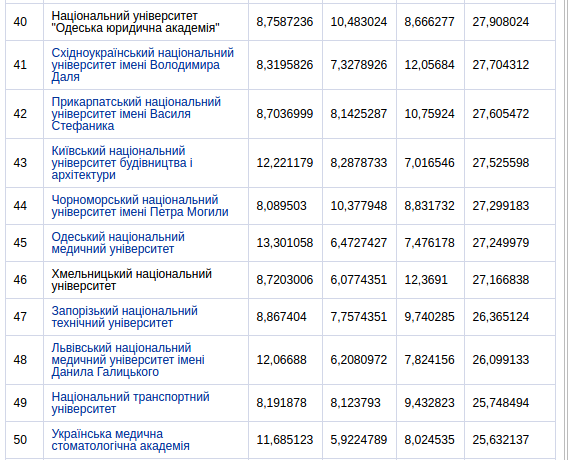Select total score 27,908024 for rank 40
Viewport: 568px width, 460px height.
tap(501, 22)
